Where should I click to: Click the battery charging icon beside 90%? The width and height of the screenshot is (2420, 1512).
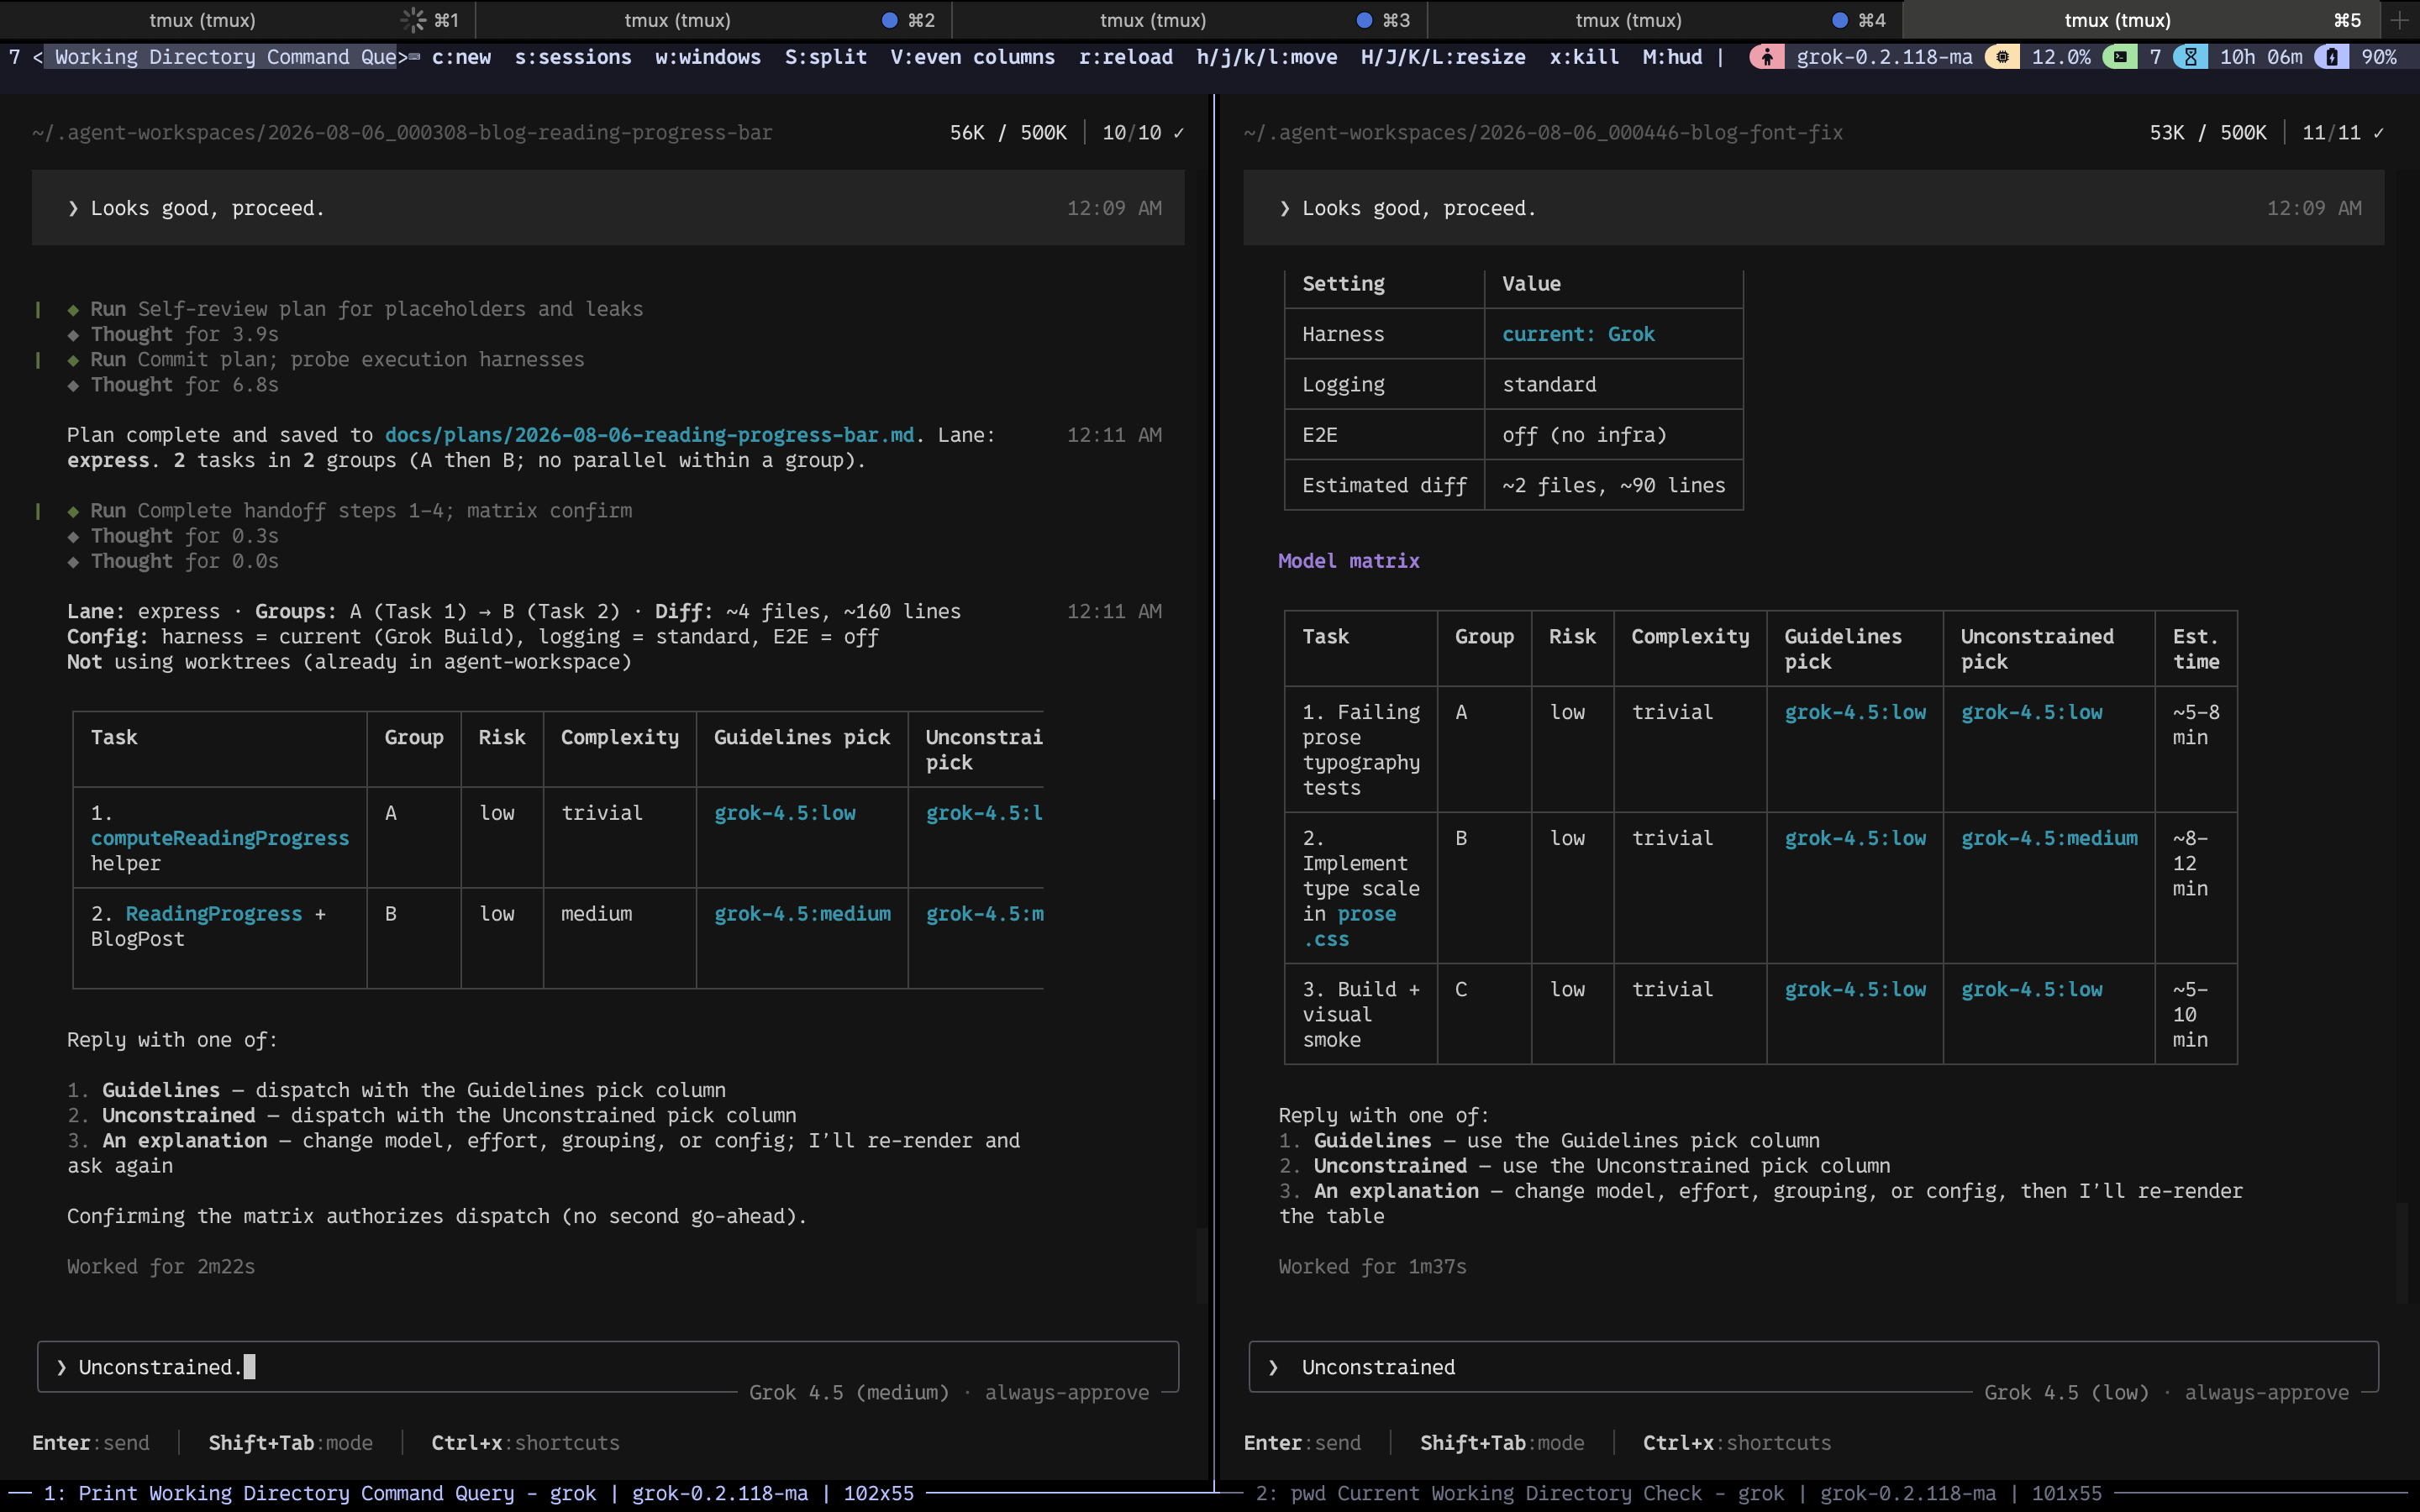click(x=2331, y=57)
